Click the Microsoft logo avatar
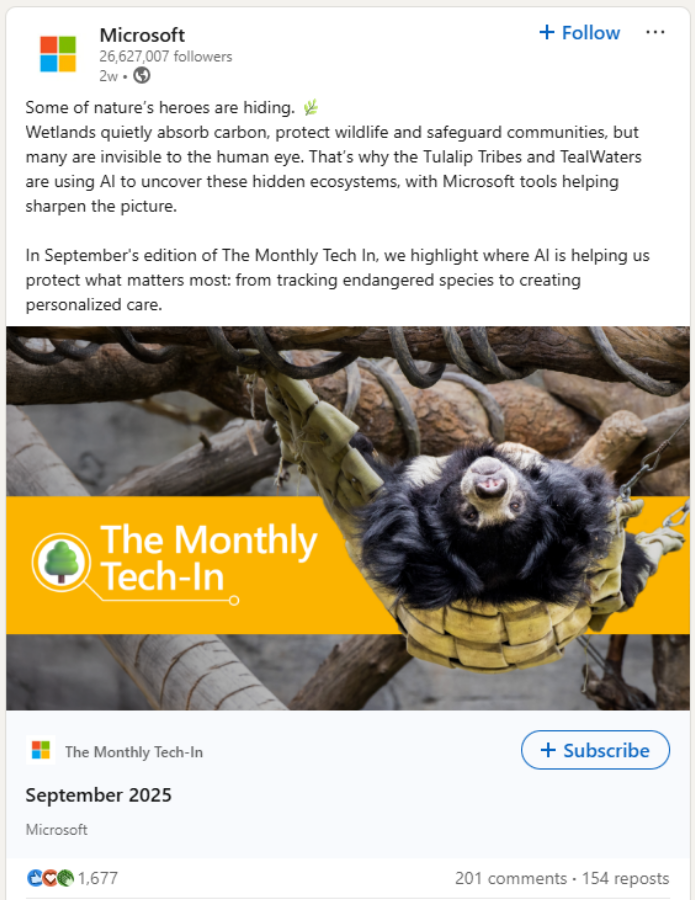 point(58,53)
